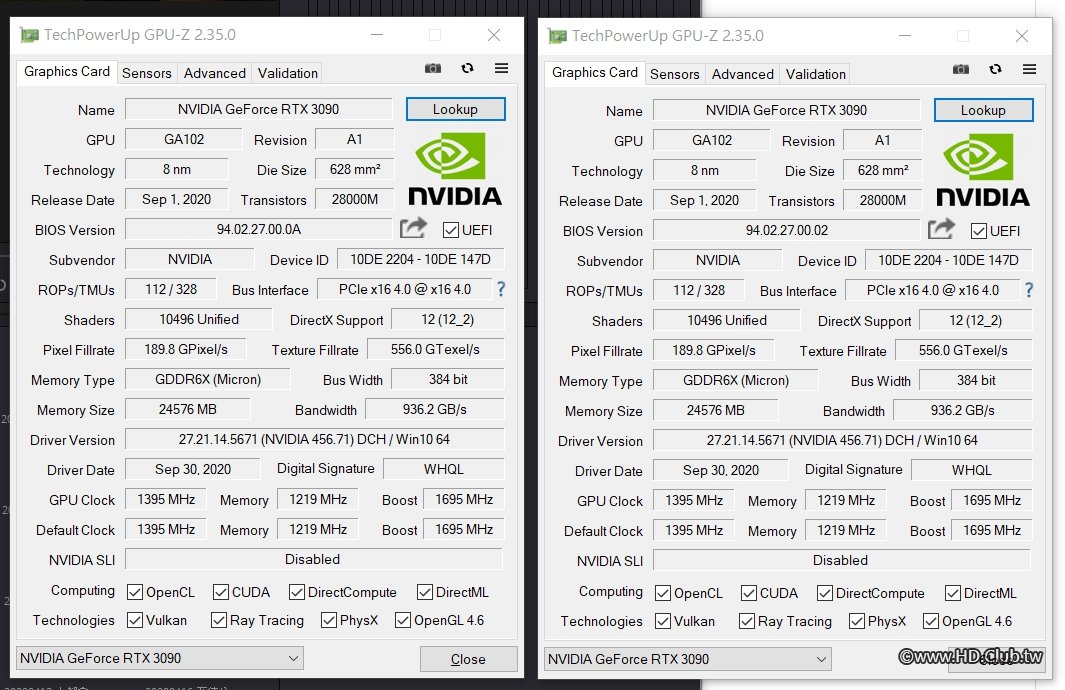Click screenshot camera icon in left GPU-Z window

click(433, 68)
